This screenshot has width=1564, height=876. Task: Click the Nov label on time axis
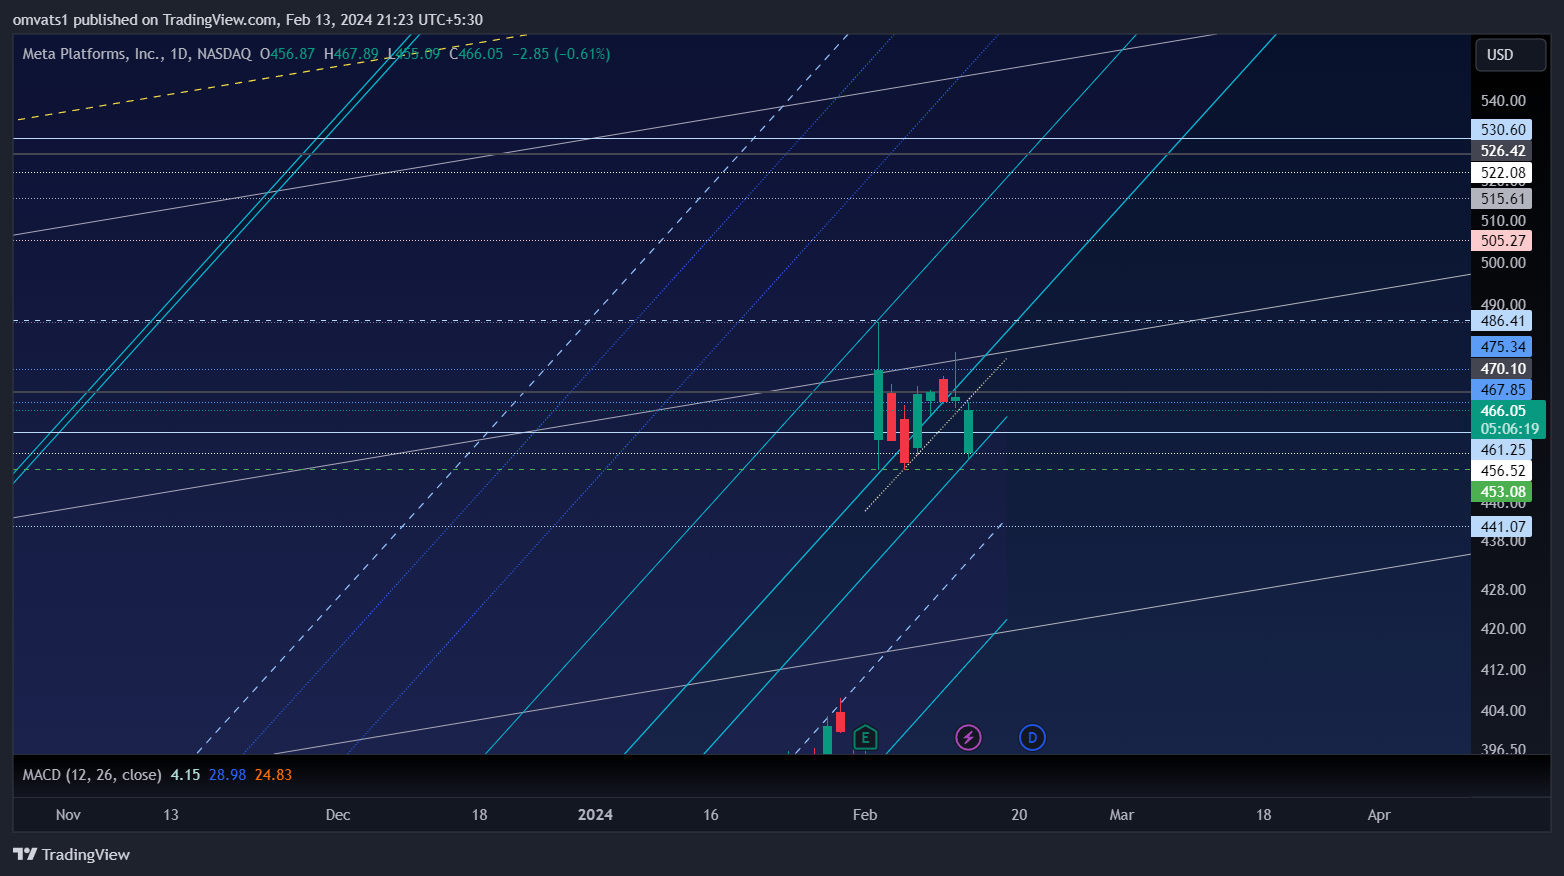tap(68, 815)
